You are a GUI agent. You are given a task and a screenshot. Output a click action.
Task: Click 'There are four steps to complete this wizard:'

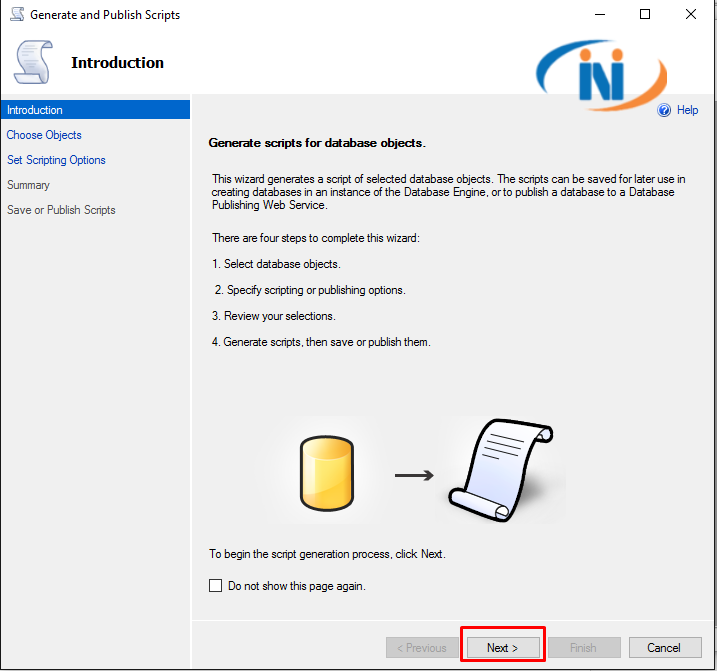[316, 238]
